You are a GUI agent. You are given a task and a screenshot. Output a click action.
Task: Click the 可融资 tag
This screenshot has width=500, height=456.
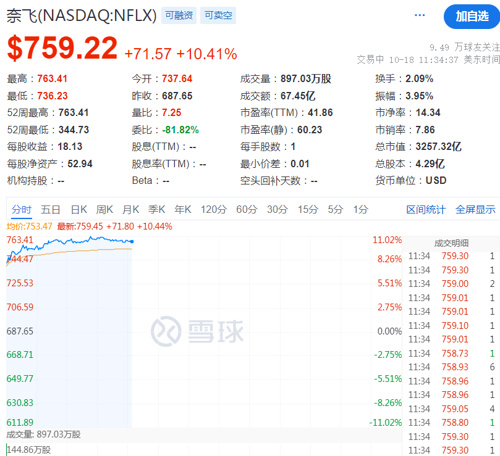coord(179,15)
